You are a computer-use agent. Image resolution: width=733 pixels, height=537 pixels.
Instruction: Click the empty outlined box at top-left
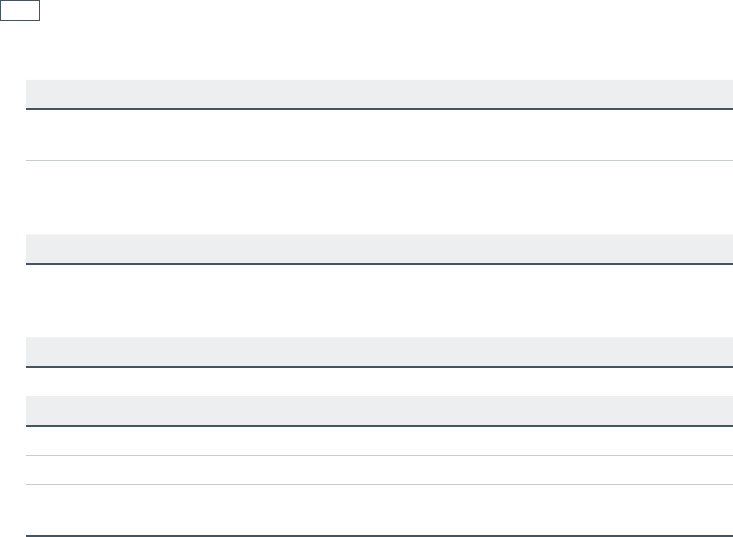[20, 10]
